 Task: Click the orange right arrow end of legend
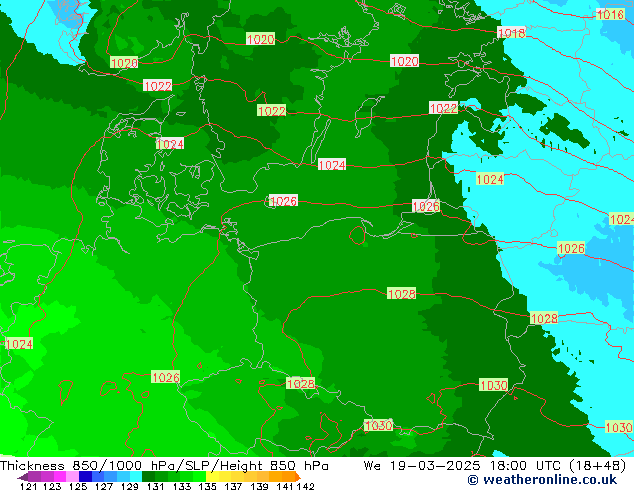pos(298,477)
